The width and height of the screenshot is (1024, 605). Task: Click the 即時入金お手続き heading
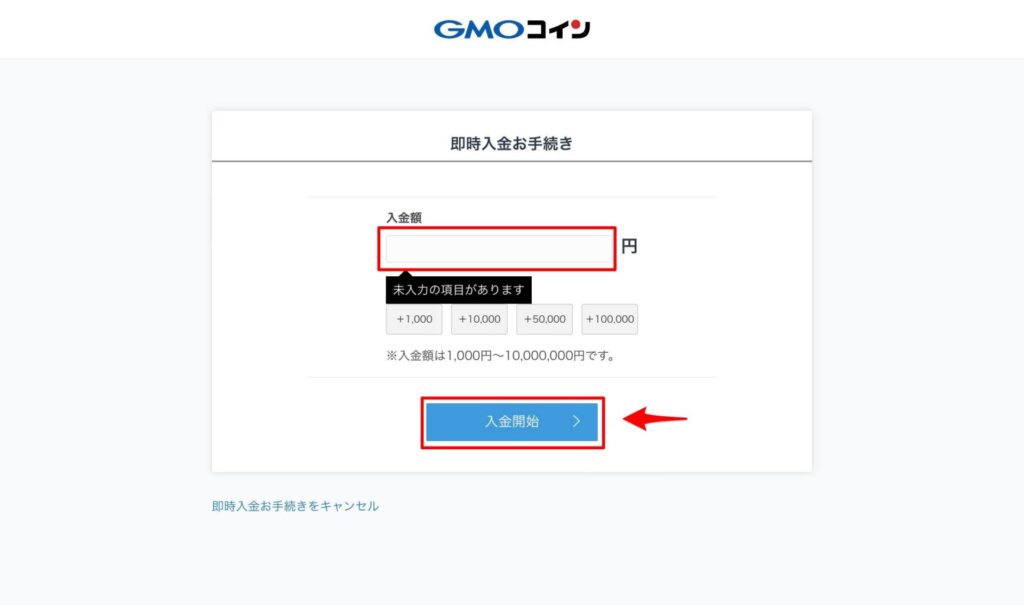(512, 144)
